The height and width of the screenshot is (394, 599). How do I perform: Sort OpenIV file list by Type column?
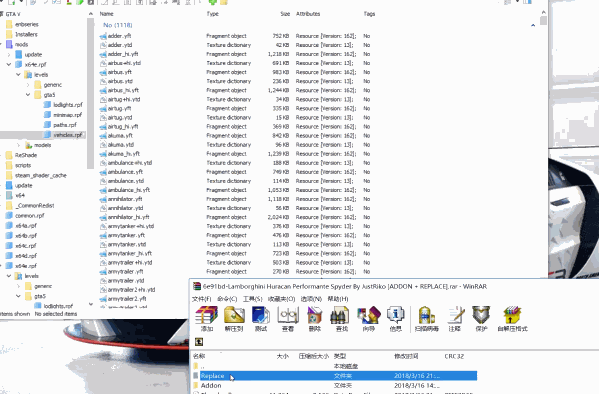(x=212, y=14)
